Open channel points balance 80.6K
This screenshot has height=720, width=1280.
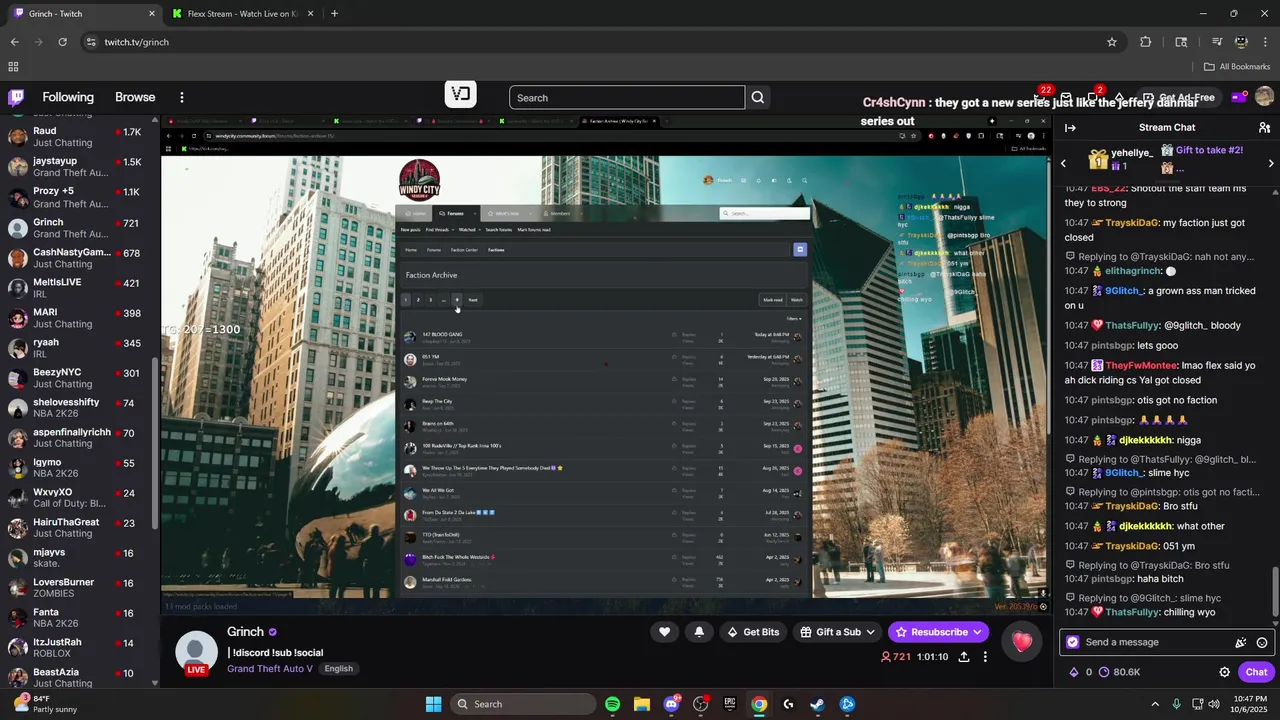[1119, 672]
